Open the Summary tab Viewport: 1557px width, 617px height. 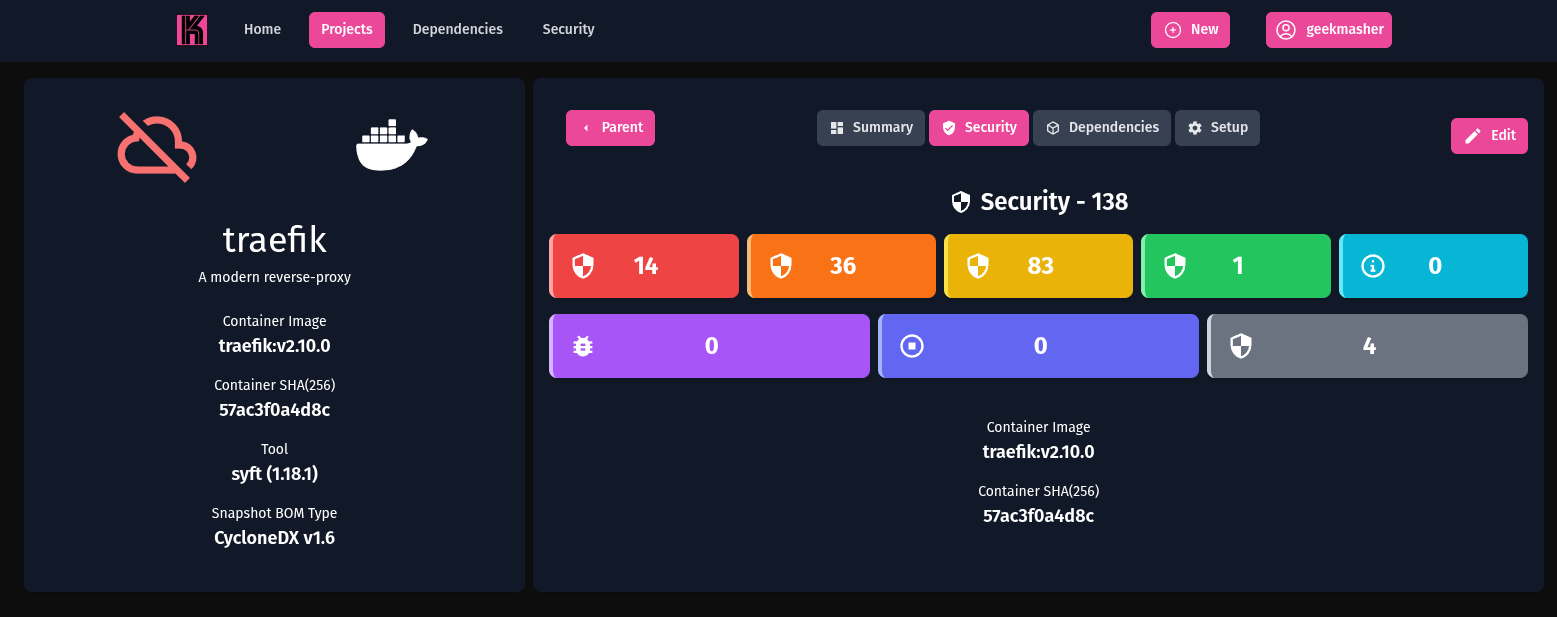tap(870, 127)
